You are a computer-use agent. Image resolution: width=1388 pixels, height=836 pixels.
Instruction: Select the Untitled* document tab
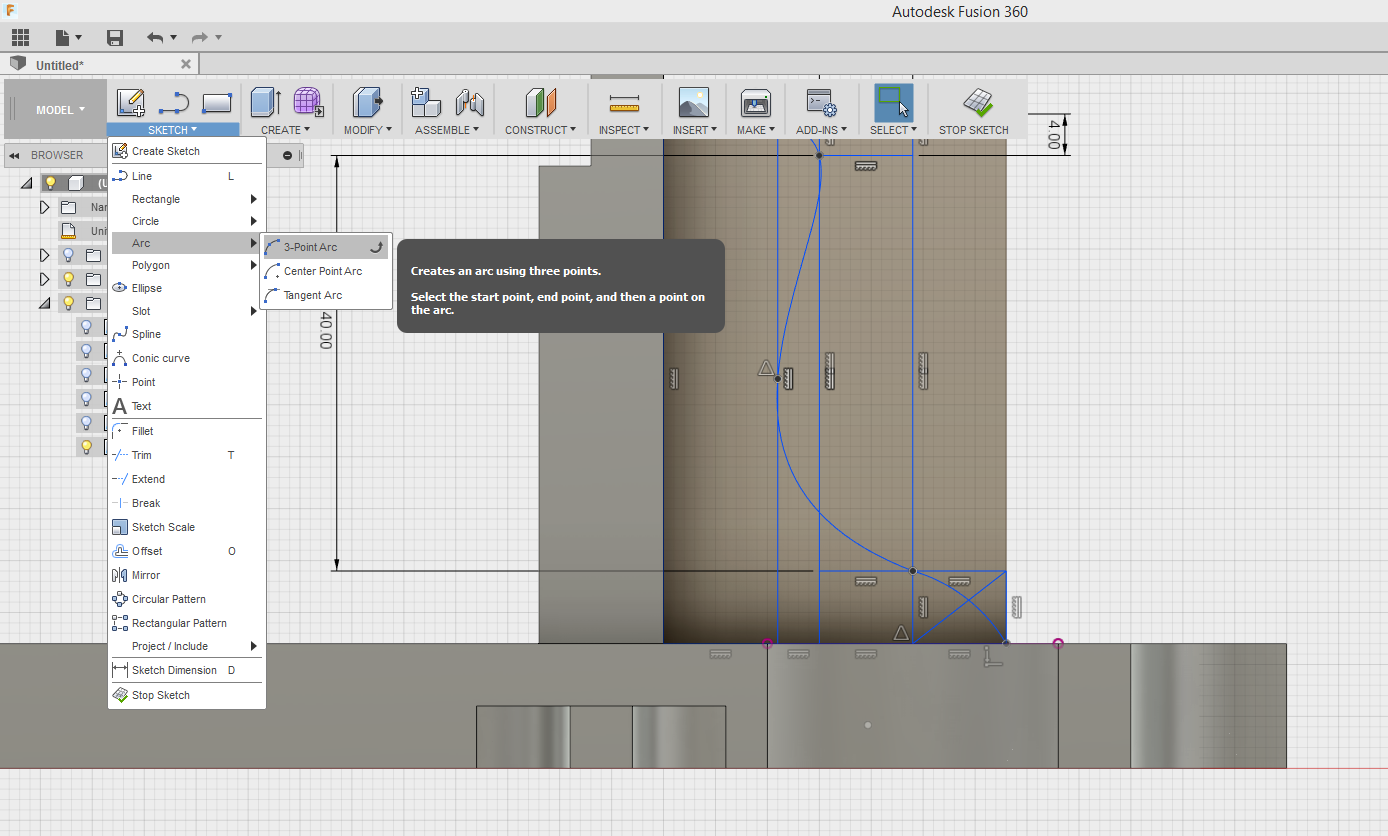pyautogui.click(x=100, y=64)
